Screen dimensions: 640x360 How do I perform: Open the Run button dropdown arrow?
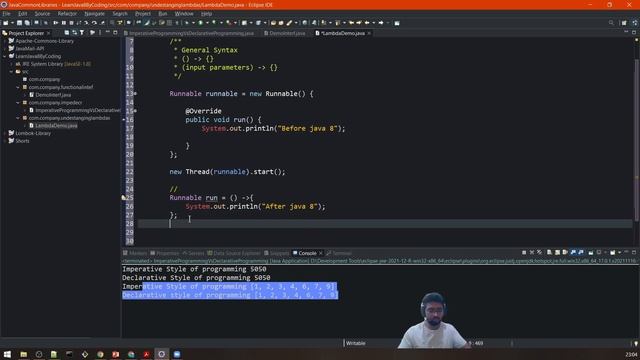(207, 23)
